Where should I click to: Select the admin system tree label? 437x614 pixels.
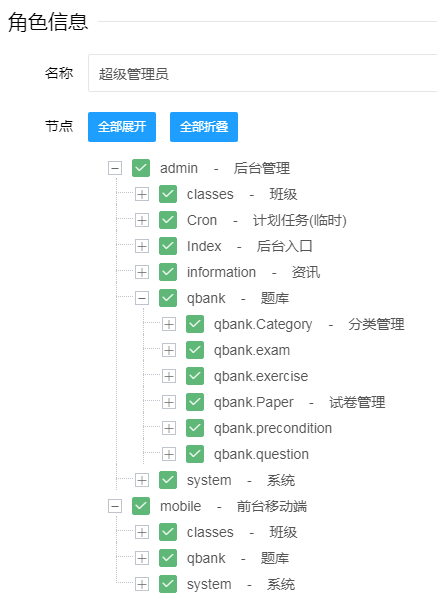point(240,480)
